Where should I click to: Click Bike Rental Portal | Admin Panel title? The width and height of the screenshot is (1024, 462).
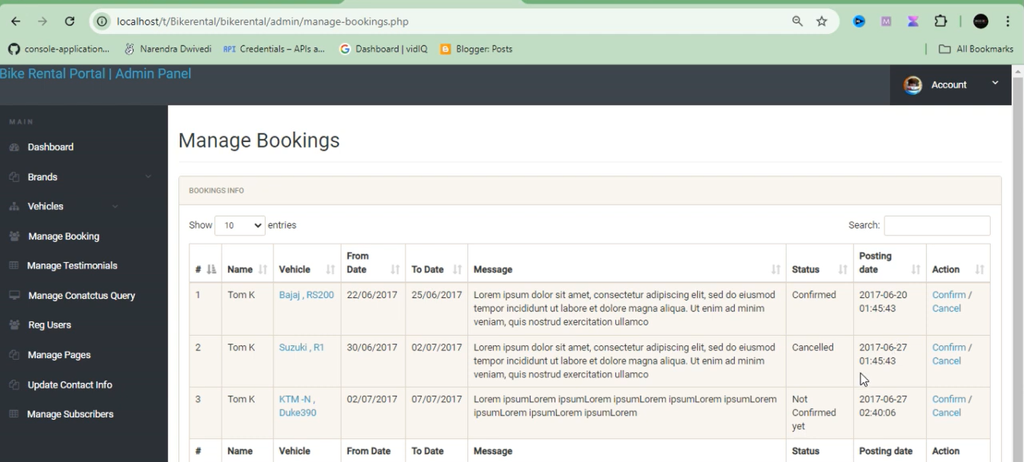pyautogui.click(x=95, y=74)
